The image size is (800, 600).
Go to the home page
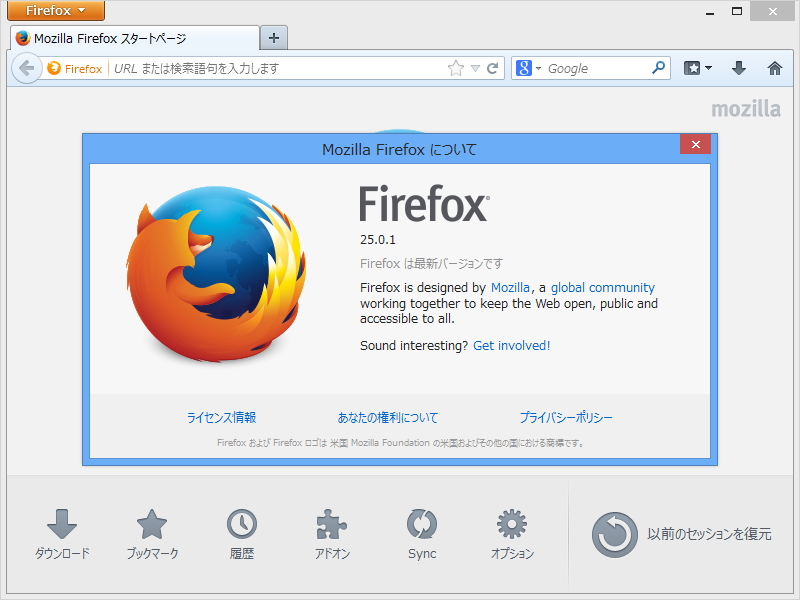[x=775, y=68]
